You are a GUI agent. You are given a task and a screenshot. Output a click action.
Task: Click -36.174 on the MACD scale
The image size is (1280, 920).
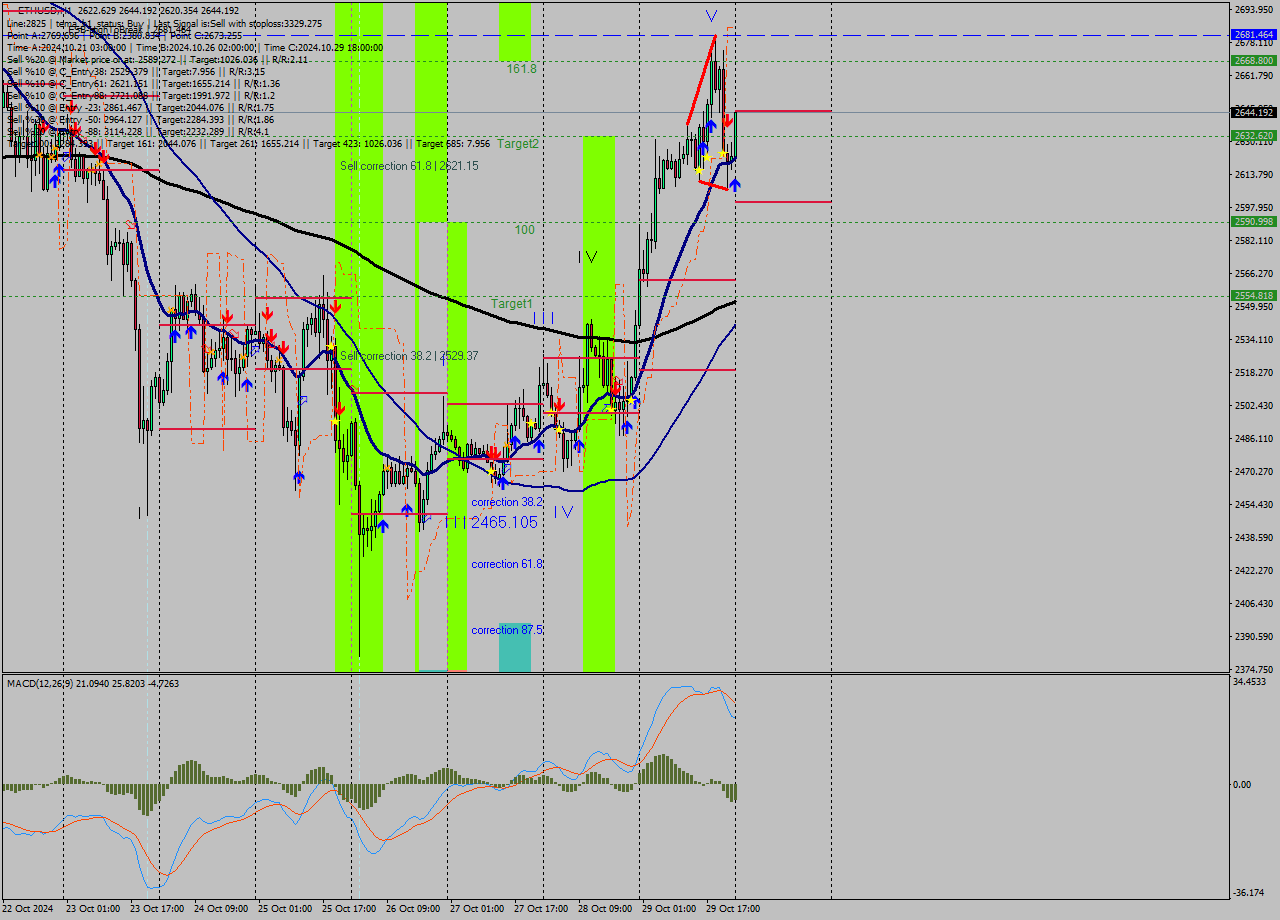[x=1251, y=892]
